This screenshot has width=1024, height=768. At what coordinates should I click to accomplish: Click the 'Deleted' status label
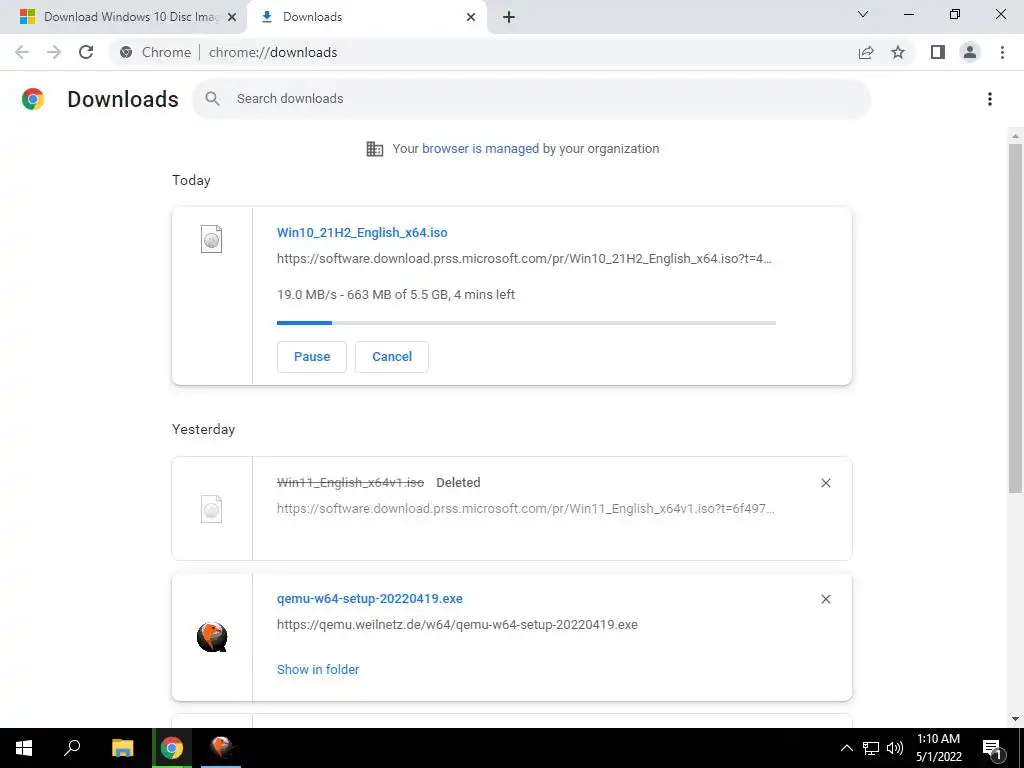458,483
